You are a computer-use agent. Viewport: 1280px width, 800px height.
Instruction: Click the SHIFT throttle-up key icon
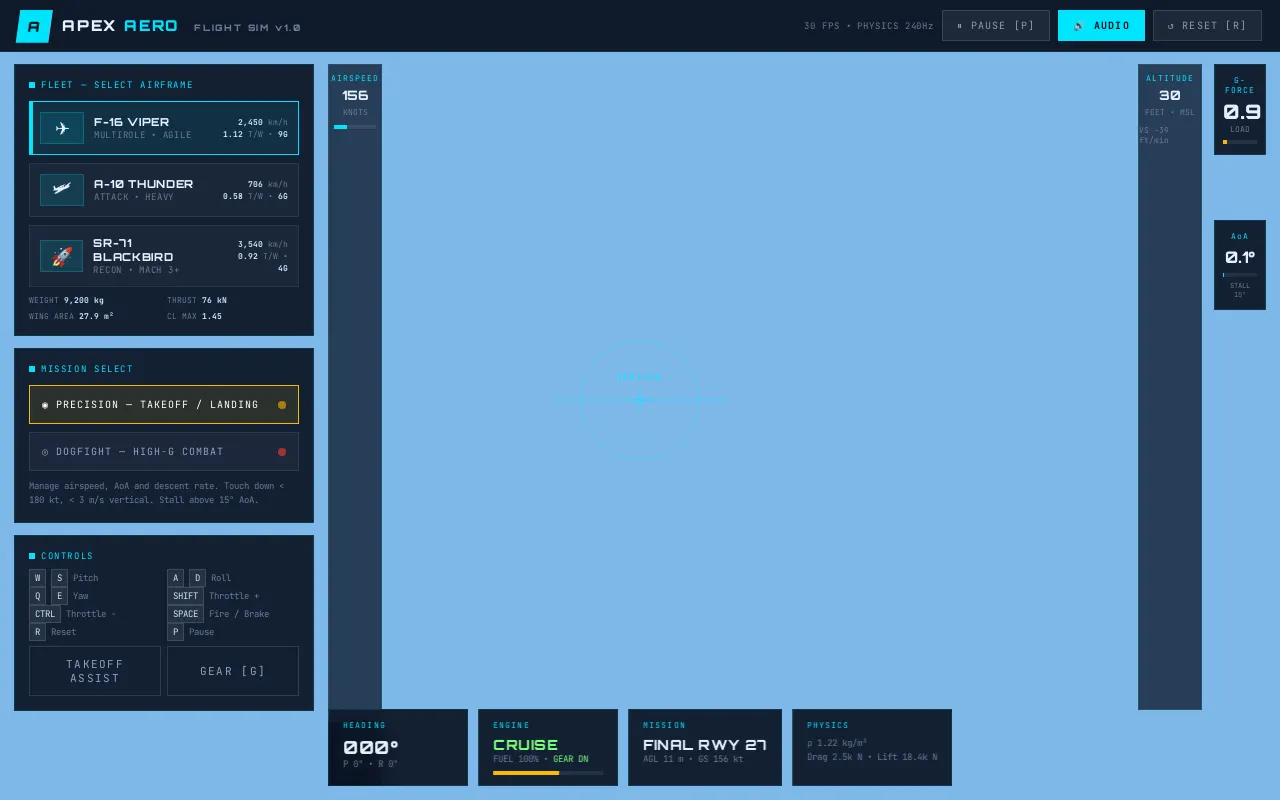pos(185,596)
